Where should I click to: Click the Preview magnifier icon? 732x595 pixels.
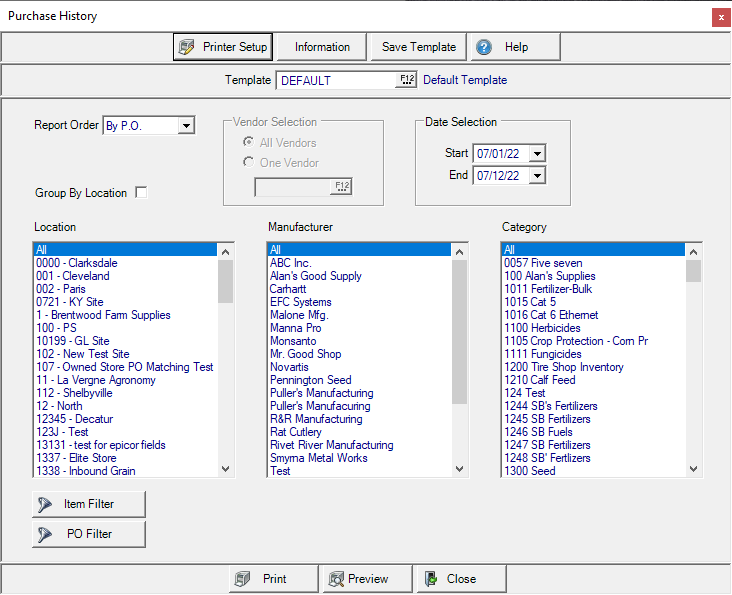coord(335,579)
